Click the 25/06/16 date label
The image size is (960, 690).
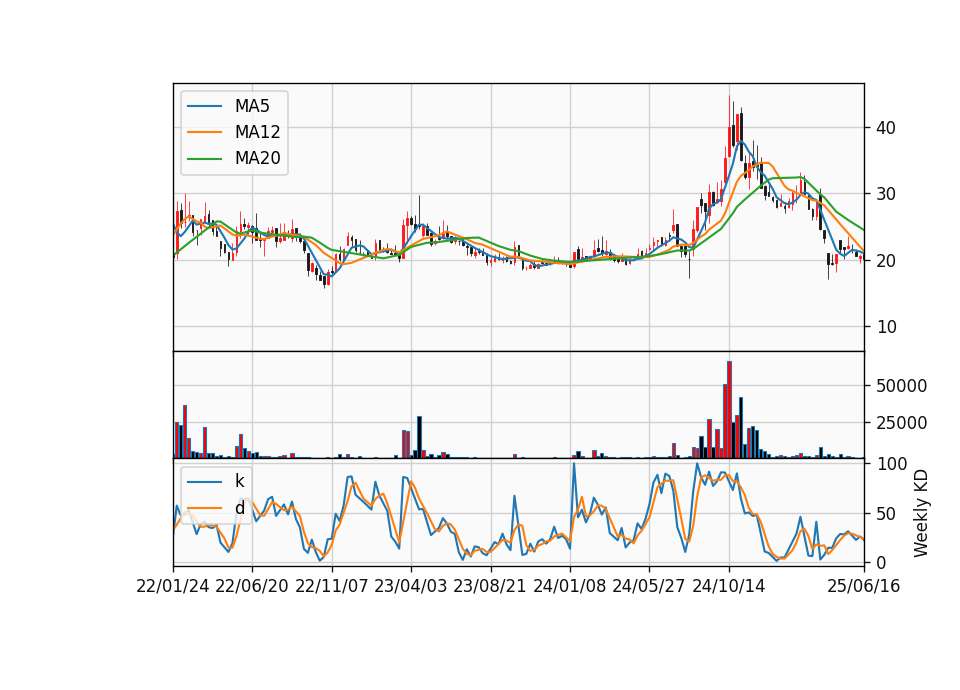(x=864, y=586)
